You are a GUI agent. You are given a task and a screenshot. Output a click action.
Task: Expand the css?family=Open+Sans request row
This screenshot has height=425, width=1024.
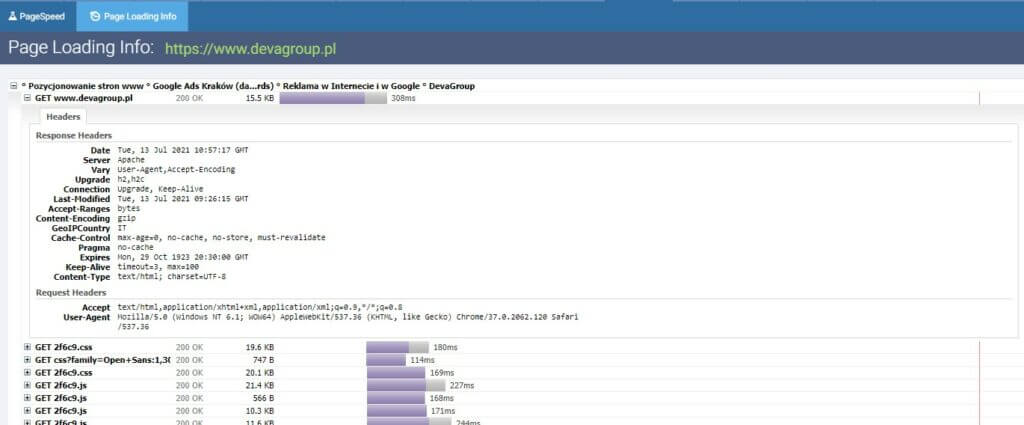click(x=27, y=360)
